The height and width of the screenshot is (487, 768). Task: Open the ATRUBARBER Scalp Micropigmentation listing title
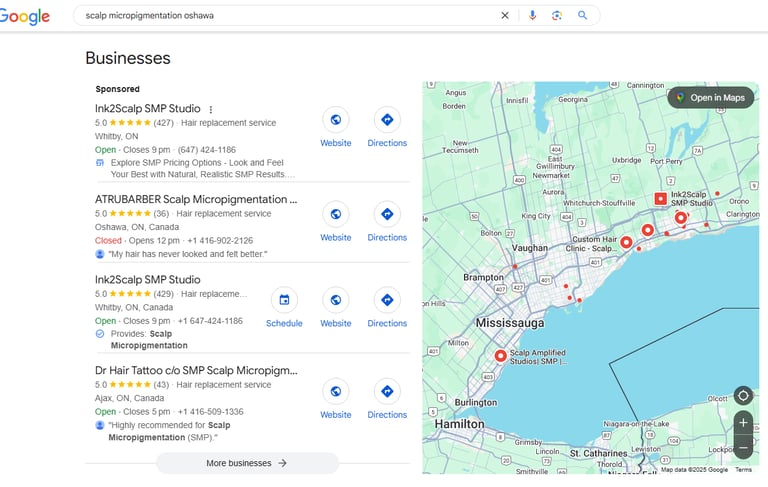coord(196,199)
